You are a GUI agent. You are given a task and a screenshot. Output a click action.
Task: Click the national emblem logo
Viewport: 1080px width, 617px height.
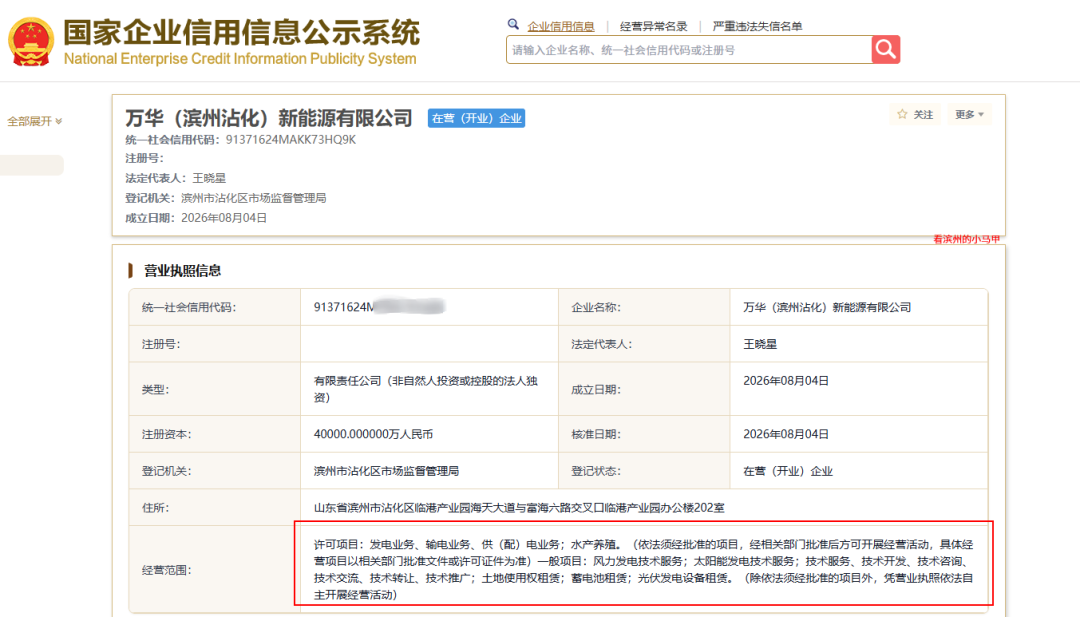tap(30, 41)
